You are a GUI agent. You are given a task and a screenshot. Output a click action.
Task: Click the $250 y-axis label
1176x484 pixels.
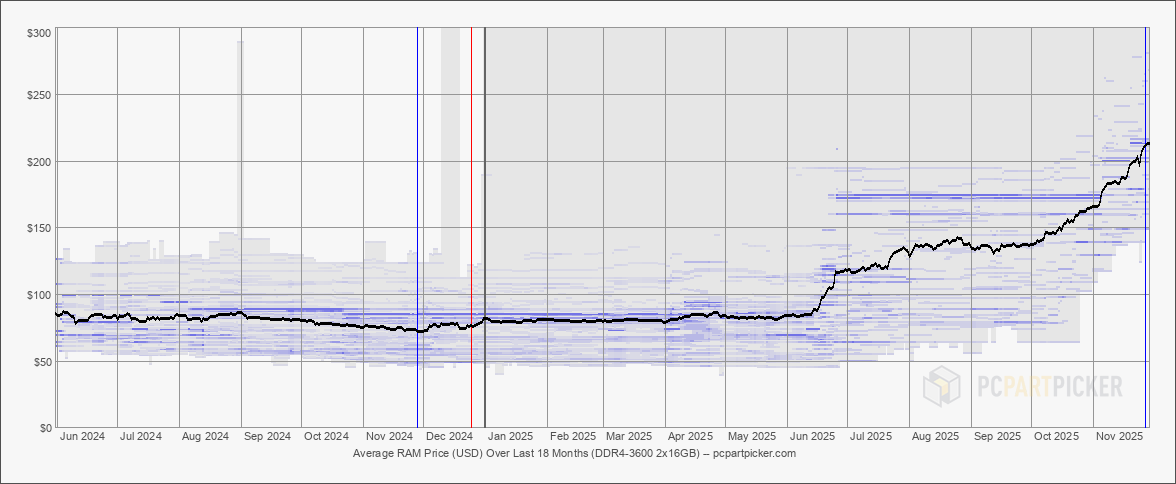tap(39, 95)
